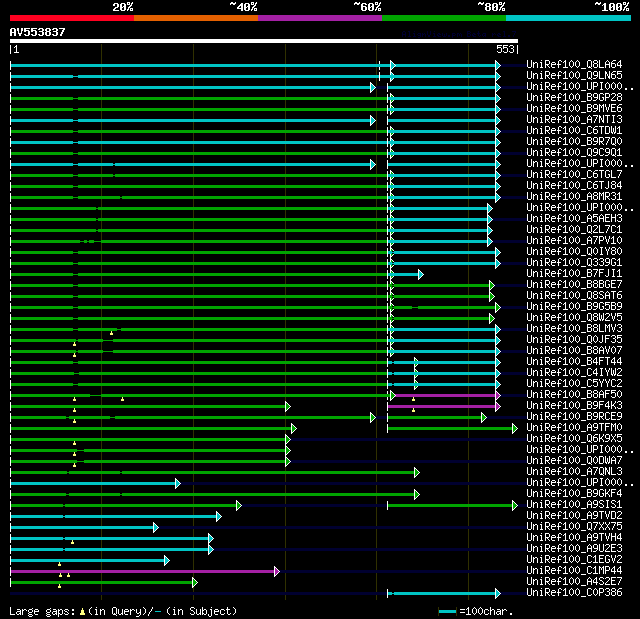Image resolution: width=640 pixels, height=619 pixels.
Task: Select the UniRef100_Q8W2V5 label
Action: 574,318
